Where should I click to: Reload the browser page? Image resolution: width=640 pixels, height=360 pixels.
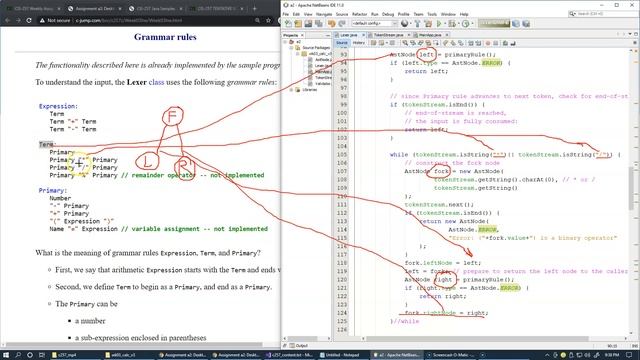pos(29,20)
